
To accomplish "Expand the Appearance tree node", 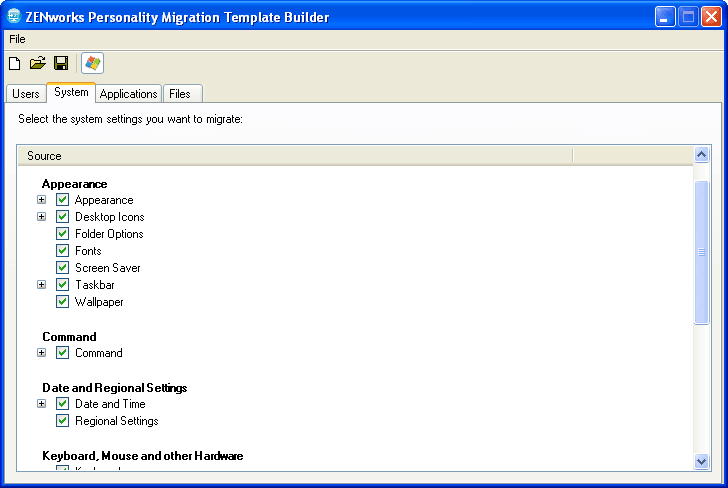I will (42, 200).
